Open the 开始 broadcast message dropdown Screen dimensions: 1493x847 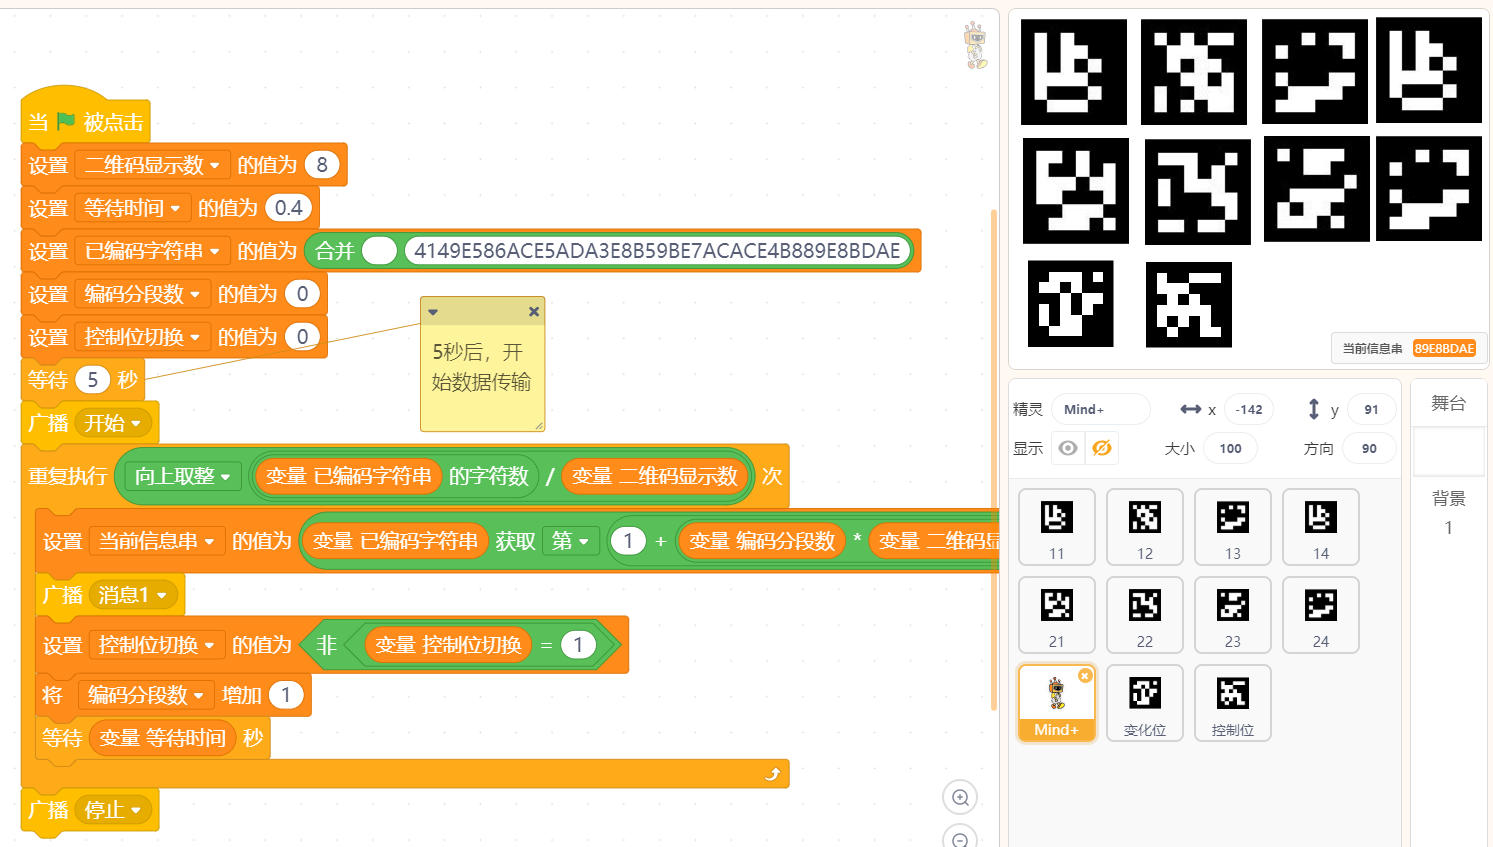coord(115,423)
